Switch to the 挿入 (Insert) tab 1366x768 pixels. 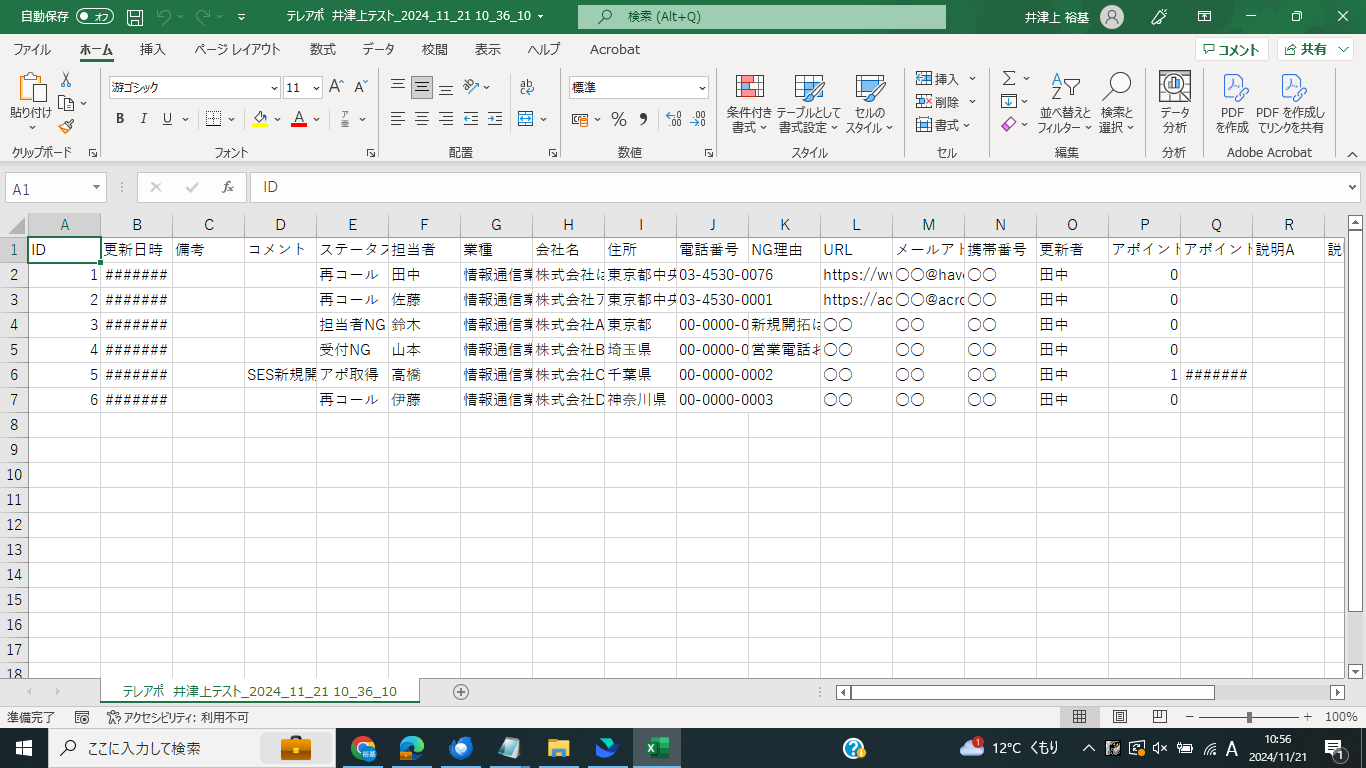tap(153, 49)
